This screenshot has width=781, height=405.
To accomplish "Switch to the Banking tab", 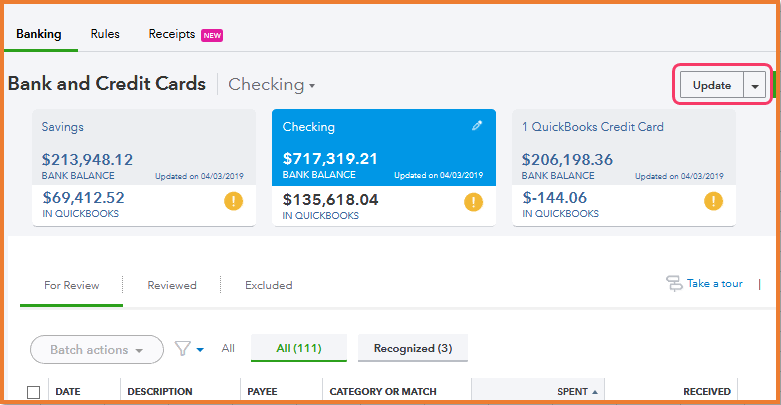I will (x=39, y=34).
